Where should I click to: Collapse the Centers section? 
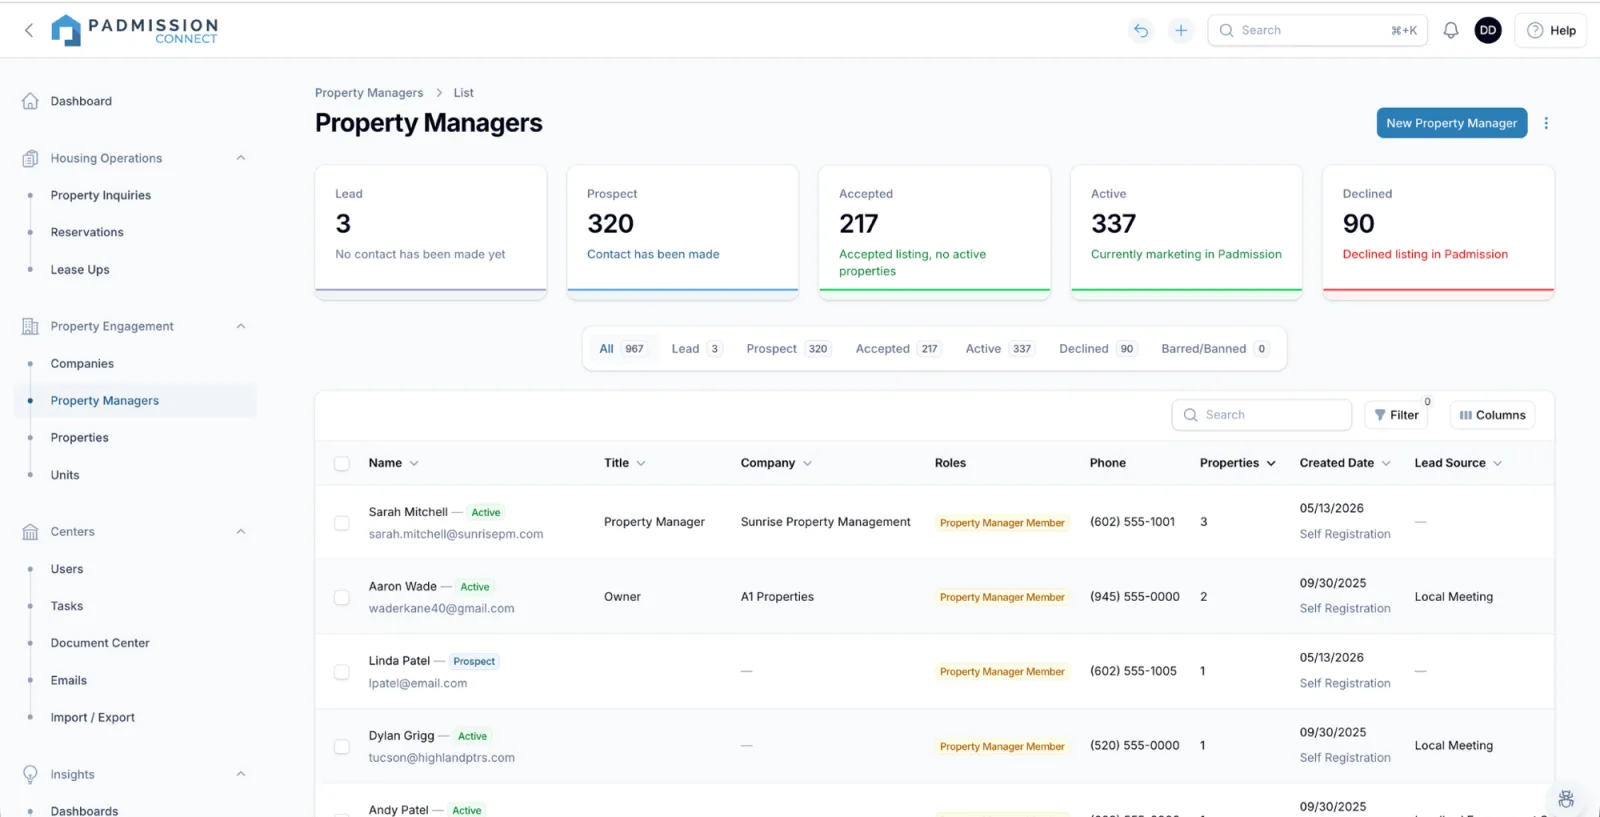tap(241, 532)
